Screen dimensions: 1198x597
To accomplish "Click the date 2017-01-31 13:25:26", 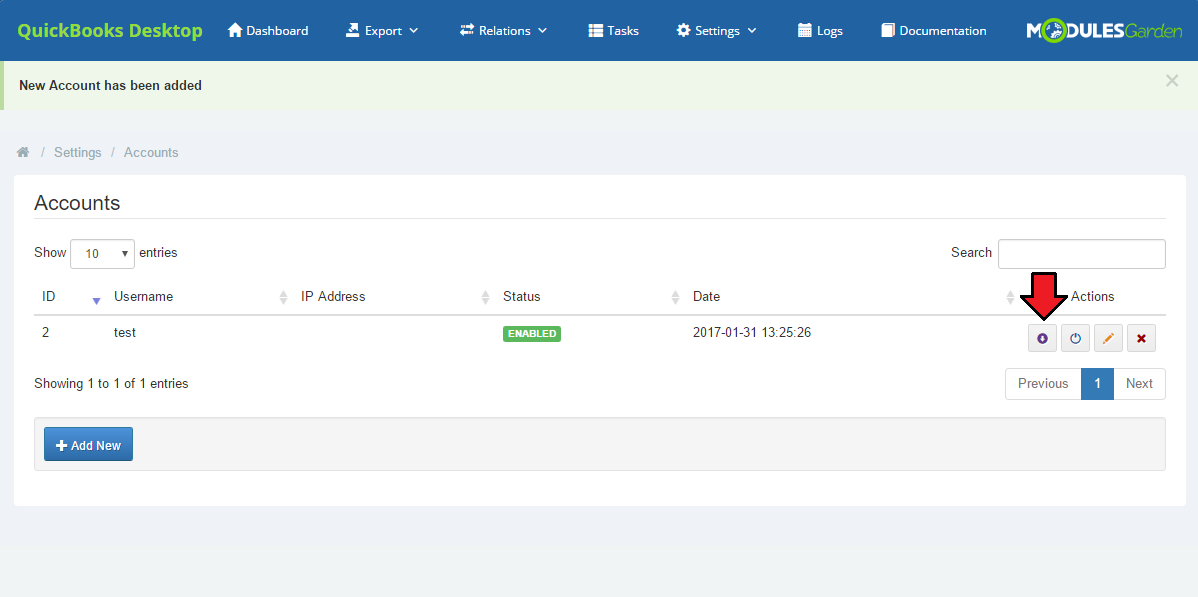I will 752,333.
